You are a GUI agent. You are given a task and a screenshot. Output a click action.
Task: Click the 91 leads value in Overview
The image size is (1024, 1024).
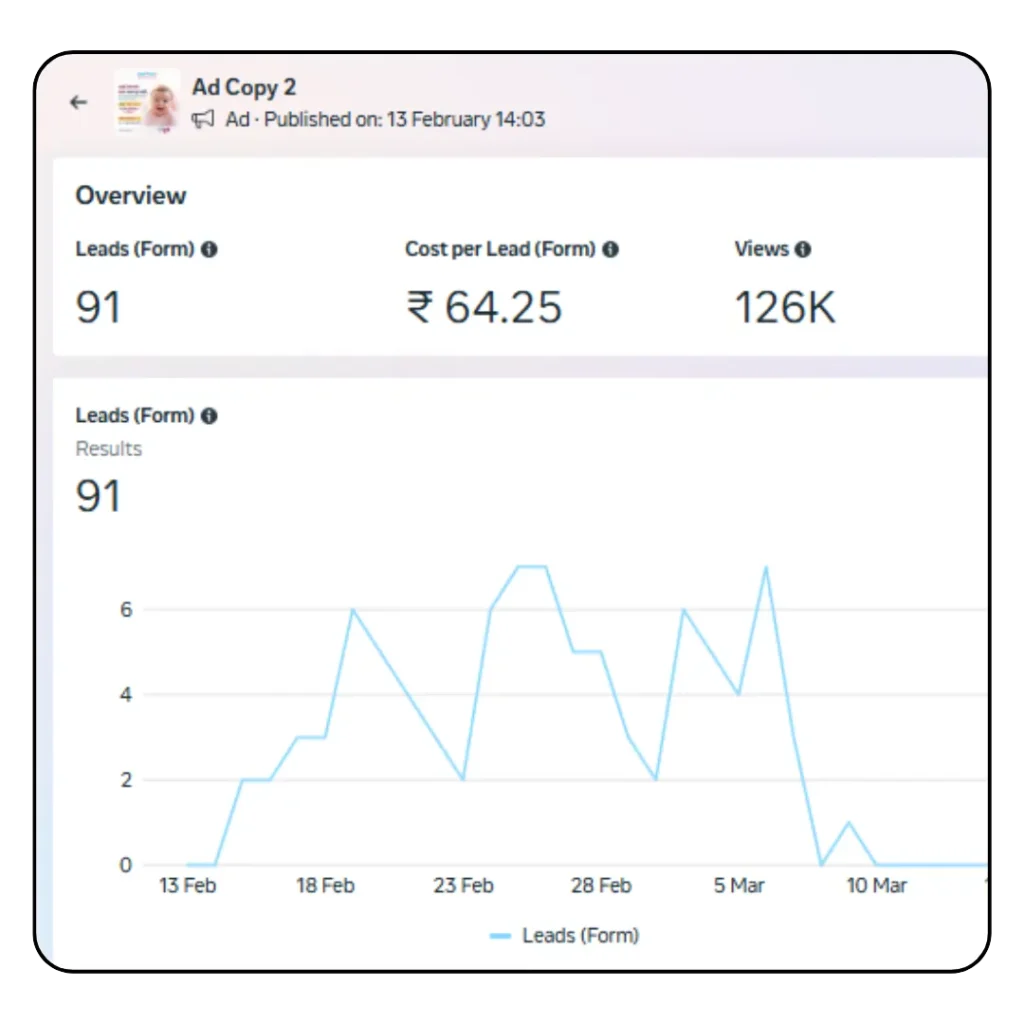[x=98, y=307]
